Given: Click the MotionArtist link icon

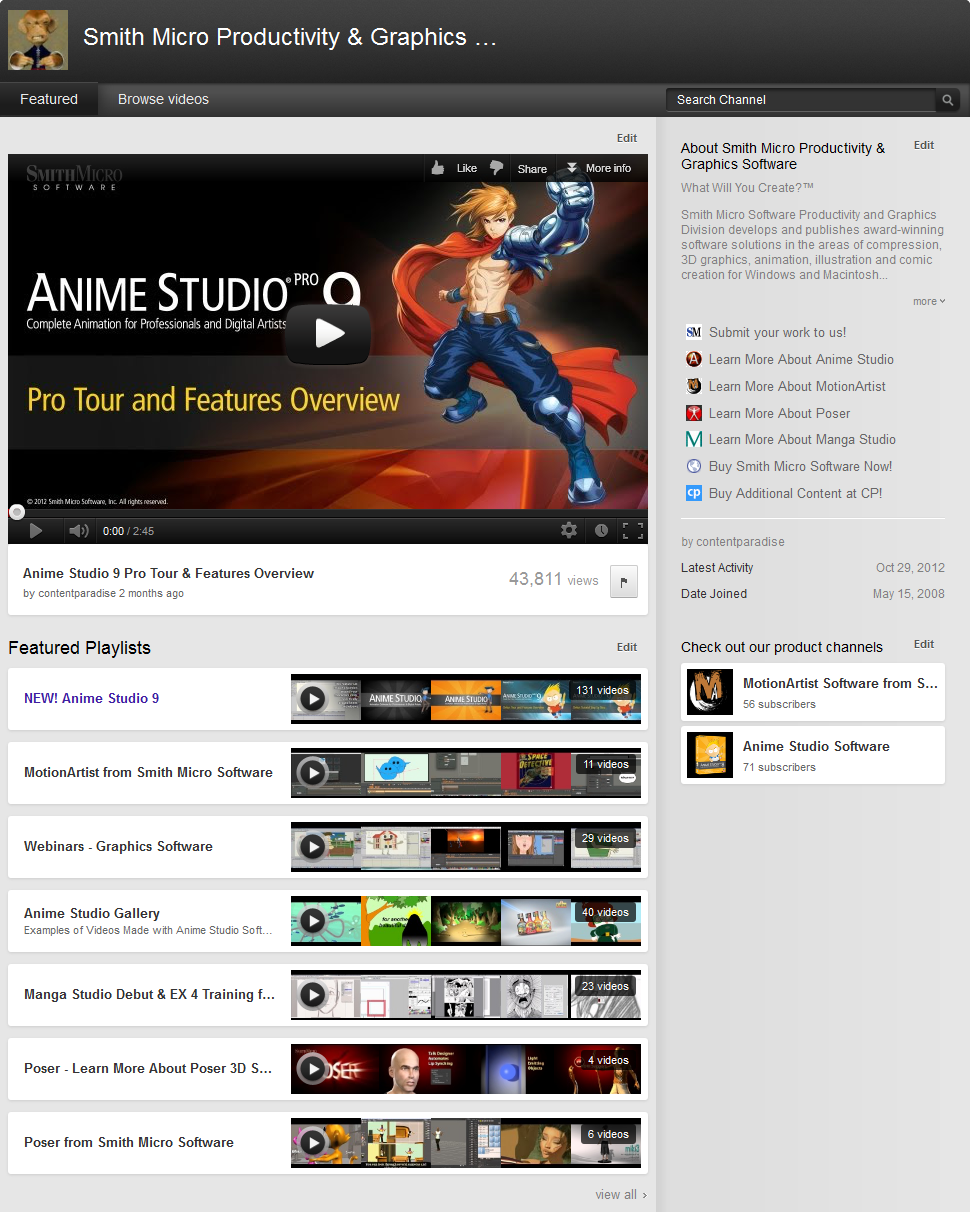Looking at the screenshot, I should (x=694, y=386).
